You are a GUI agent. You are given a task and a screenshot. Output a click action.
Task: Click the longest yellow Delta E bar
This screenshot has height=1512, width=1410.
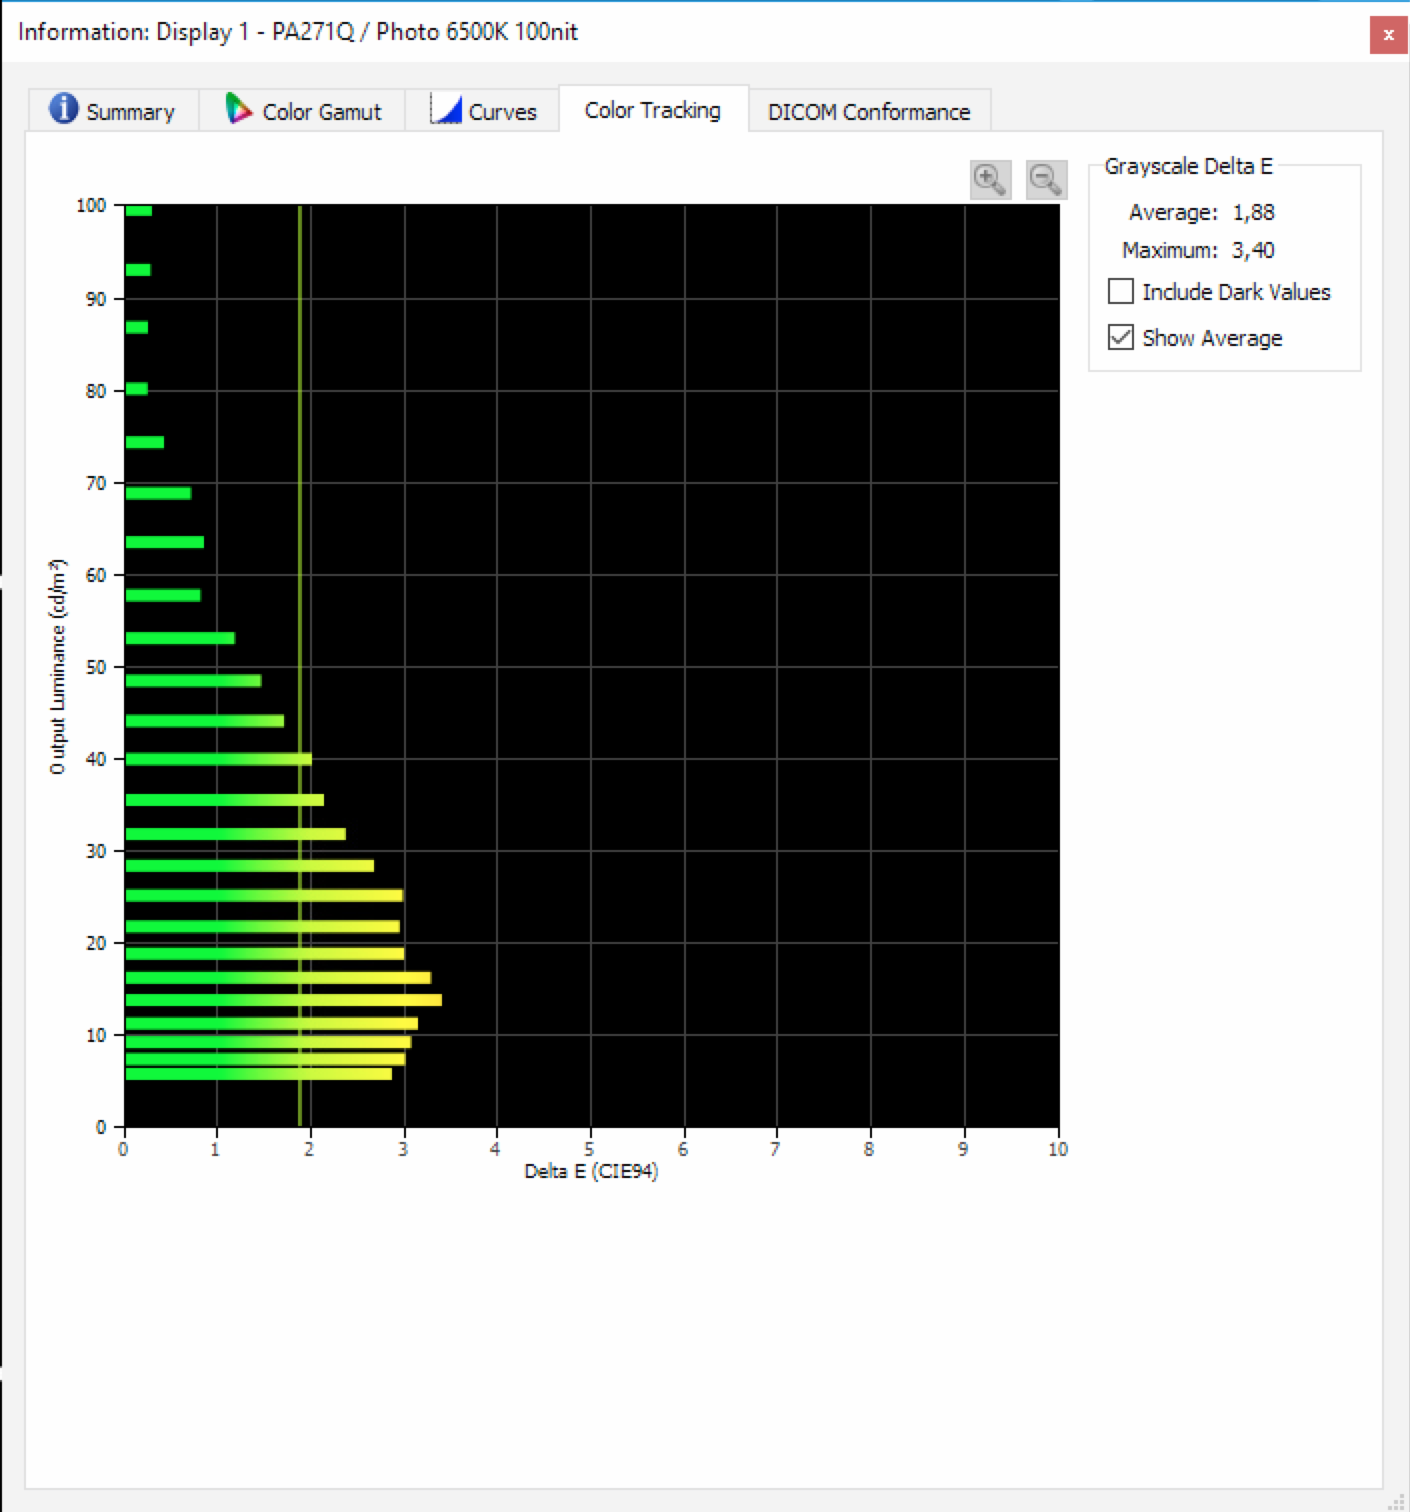283,1000
